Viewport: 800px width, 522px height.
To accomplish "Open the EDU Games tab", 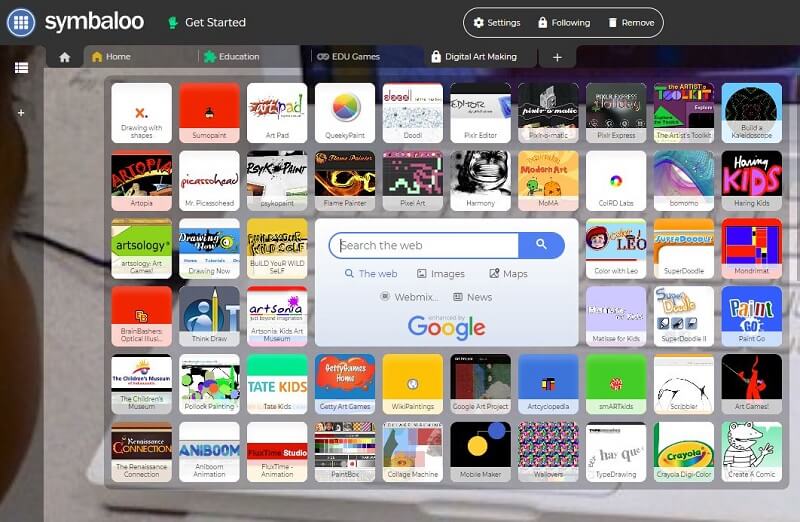I will tap(367, 57).
